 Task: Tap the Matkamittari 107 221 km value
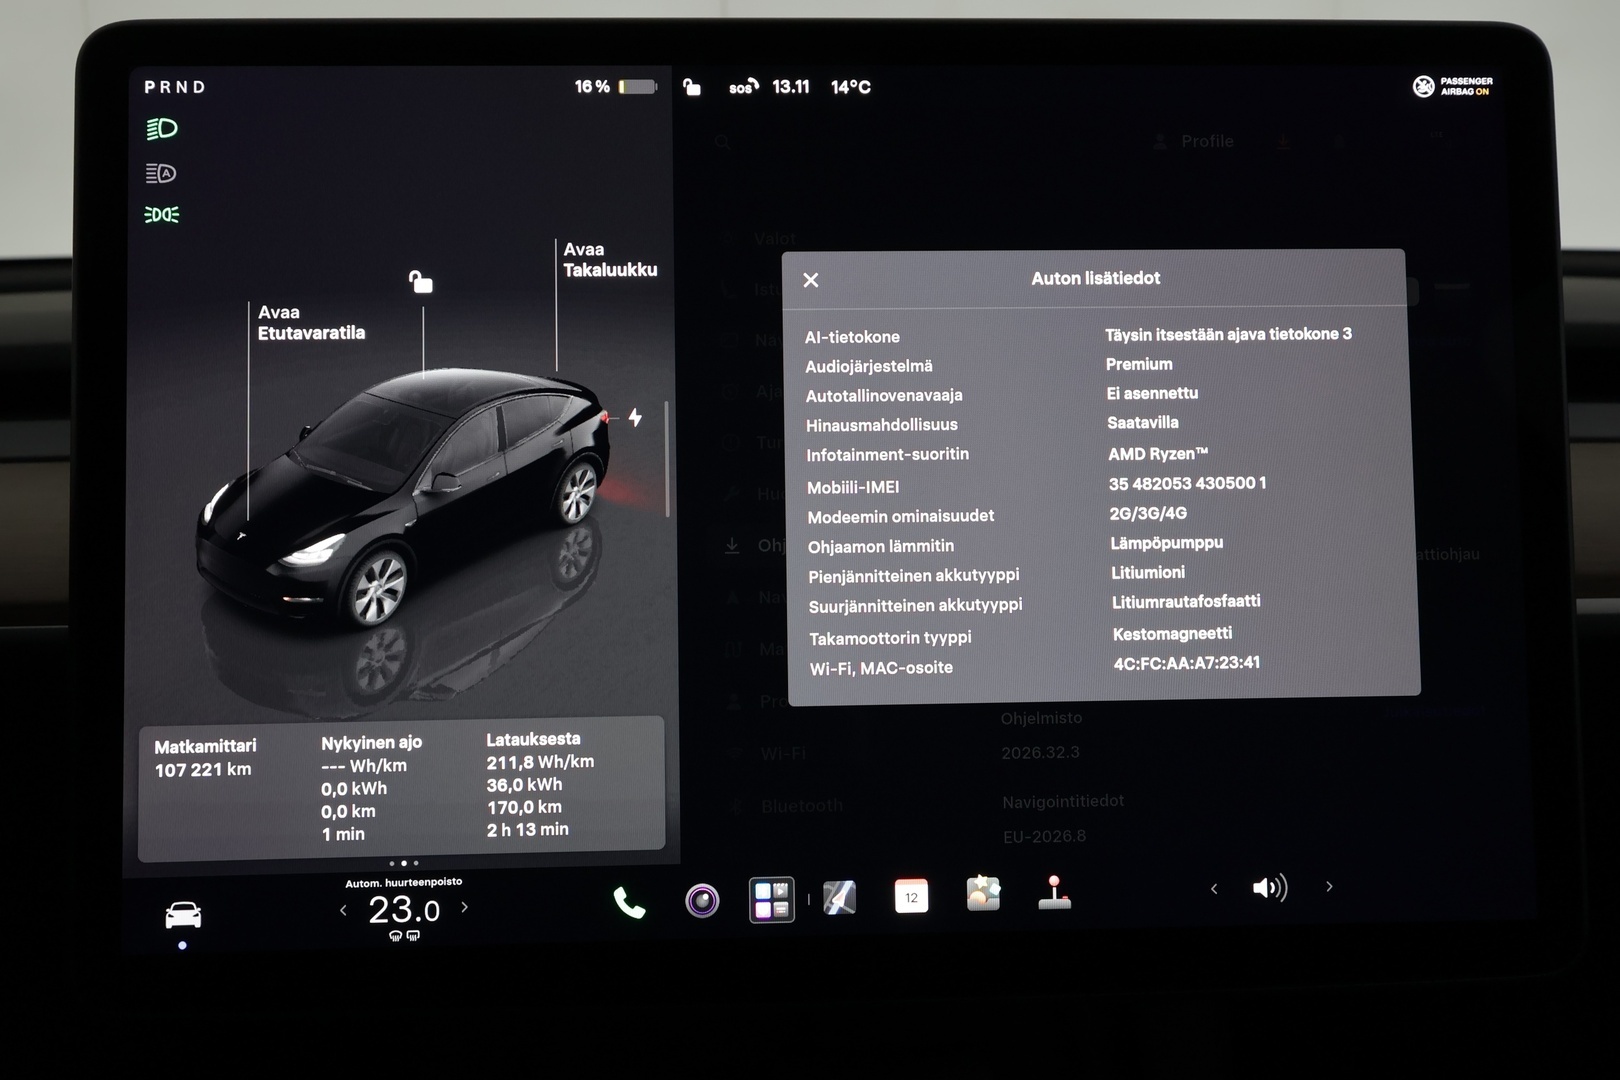203,770
